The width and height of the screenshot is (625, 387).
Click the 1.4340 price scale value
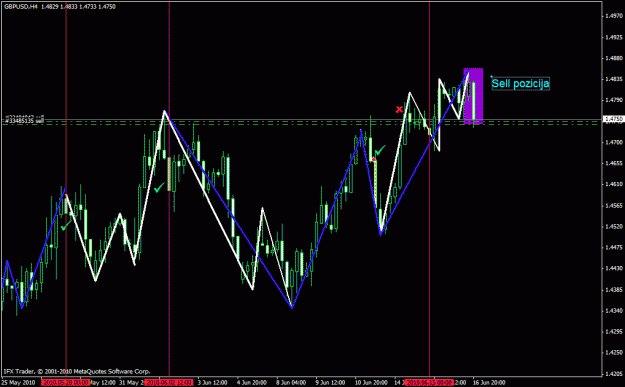coord(614,310)
